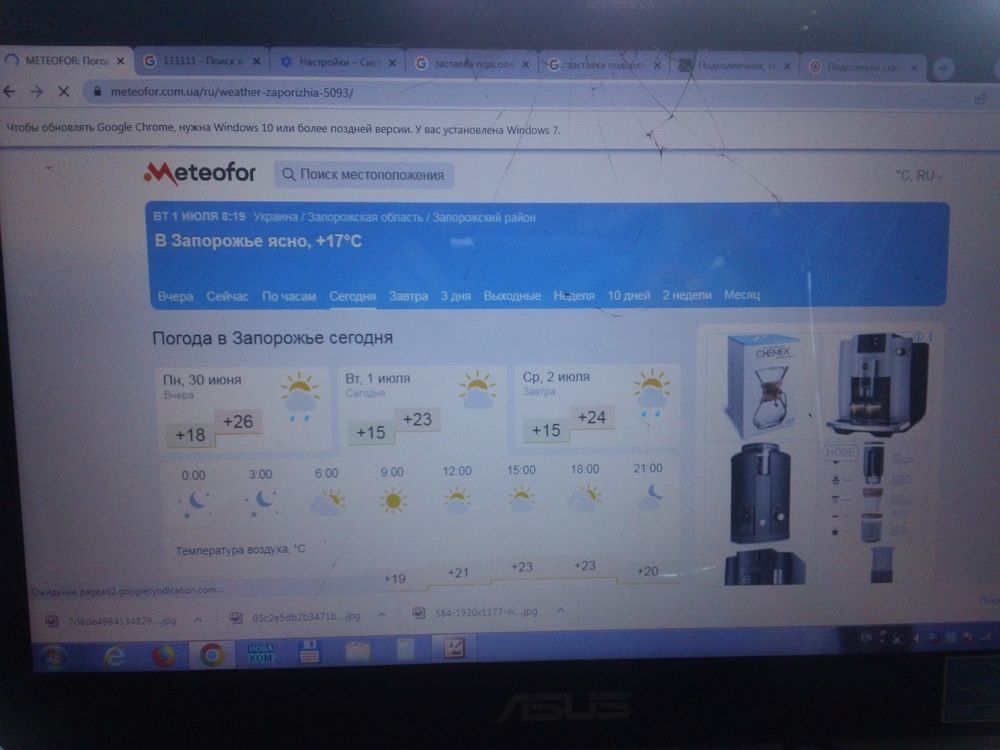Click the Meteofor logo
The image size is (1000, 750).
pos(200,173)
